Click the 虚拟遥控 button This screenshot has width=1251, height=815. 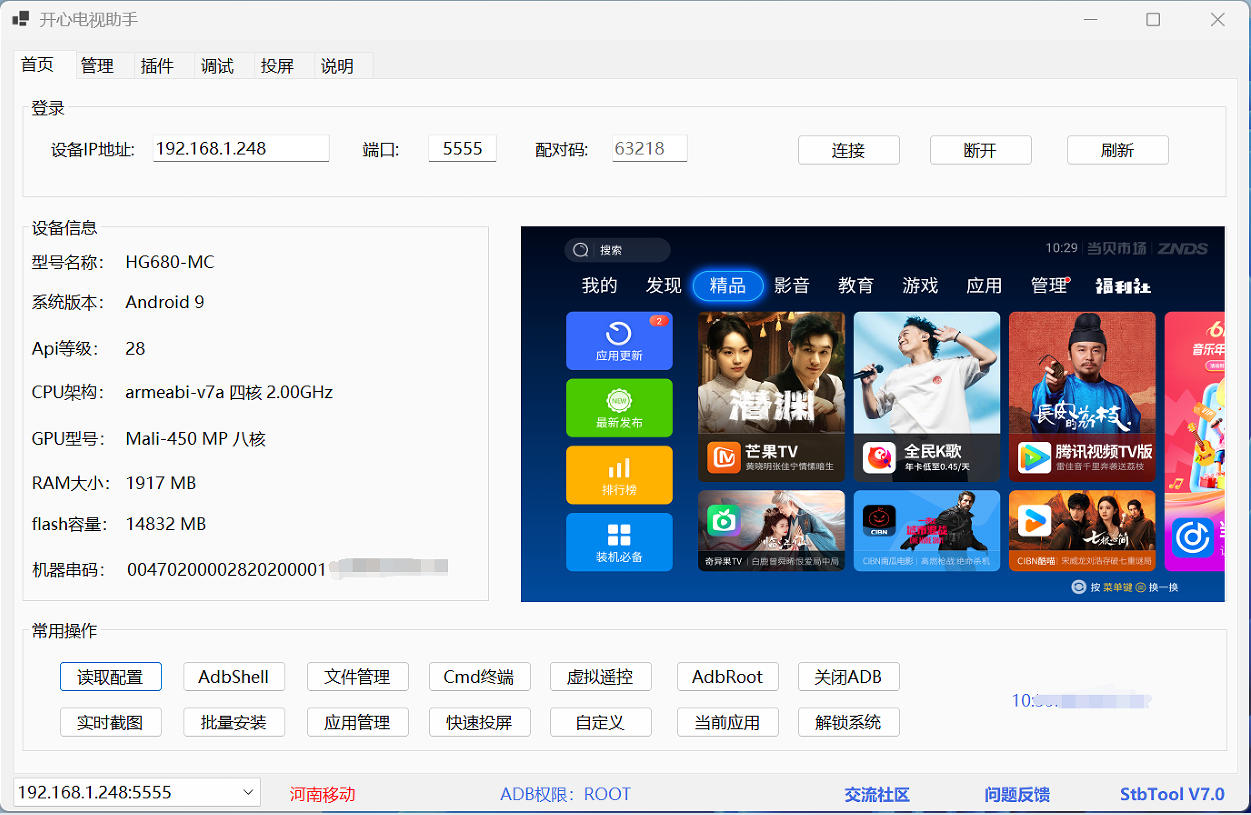pyautogui.click(x=600, y=677)
